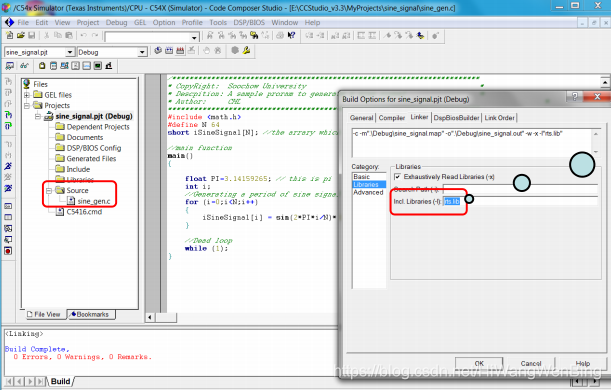Switch to the Link Order tab

(500, 118)
